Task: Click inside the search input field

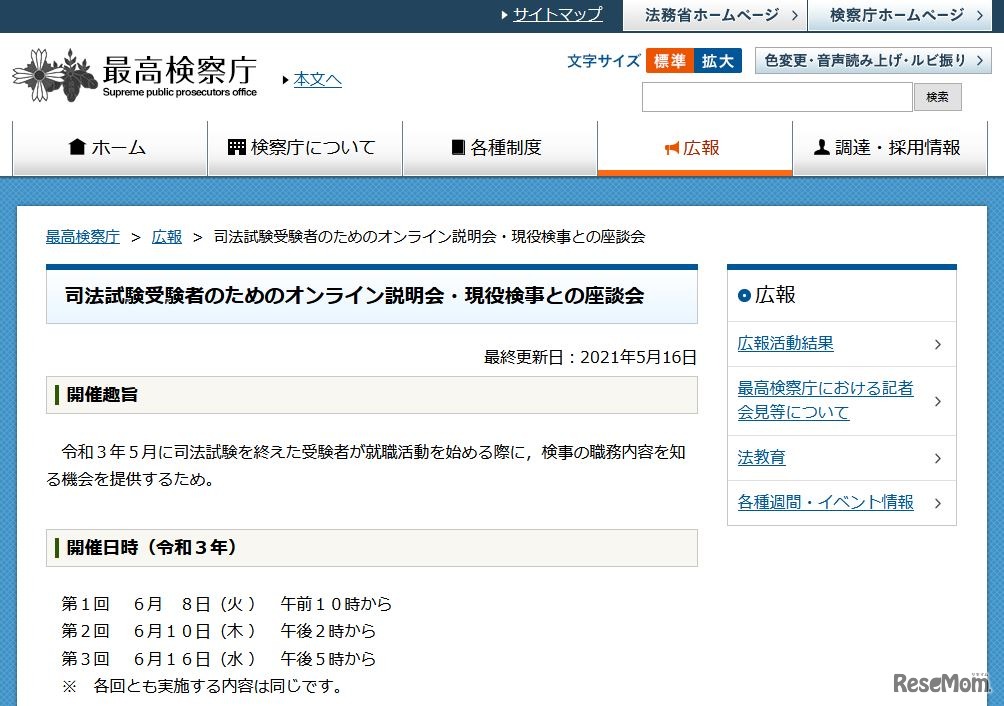Action: point(777,97)
